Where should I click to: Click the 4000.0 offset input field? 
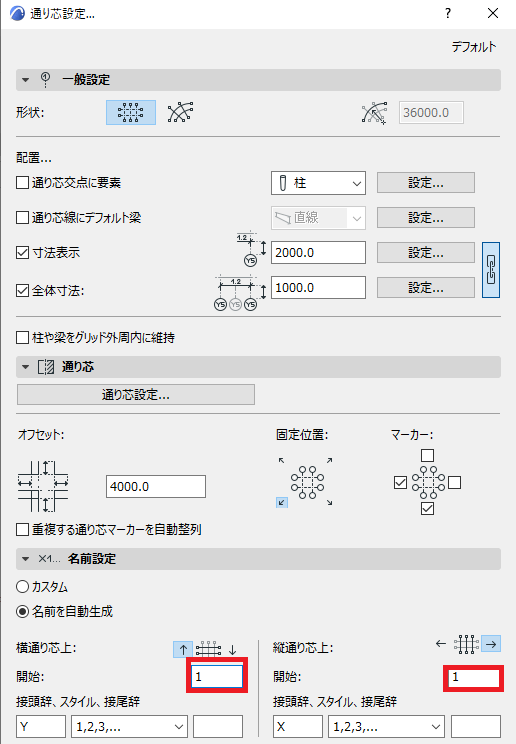[156, 486]
